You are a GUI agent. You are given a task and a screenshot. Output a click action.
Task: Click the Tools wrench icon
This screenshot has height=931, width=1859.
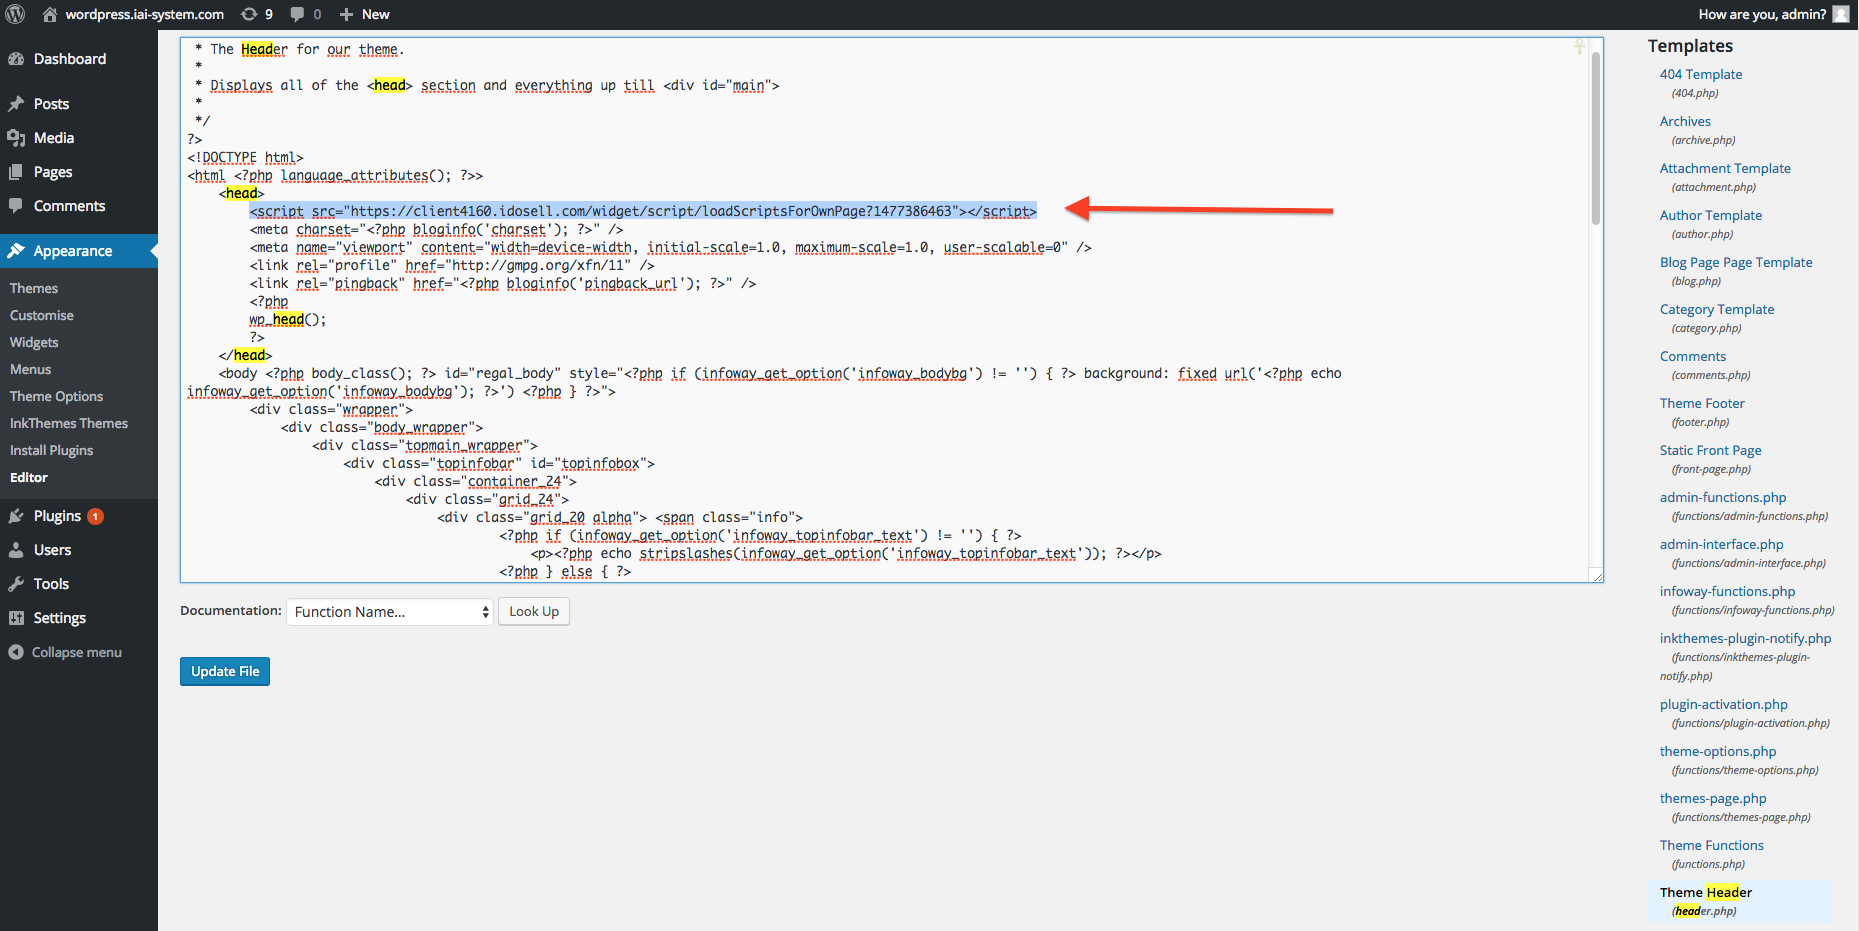tap(16, 584)
